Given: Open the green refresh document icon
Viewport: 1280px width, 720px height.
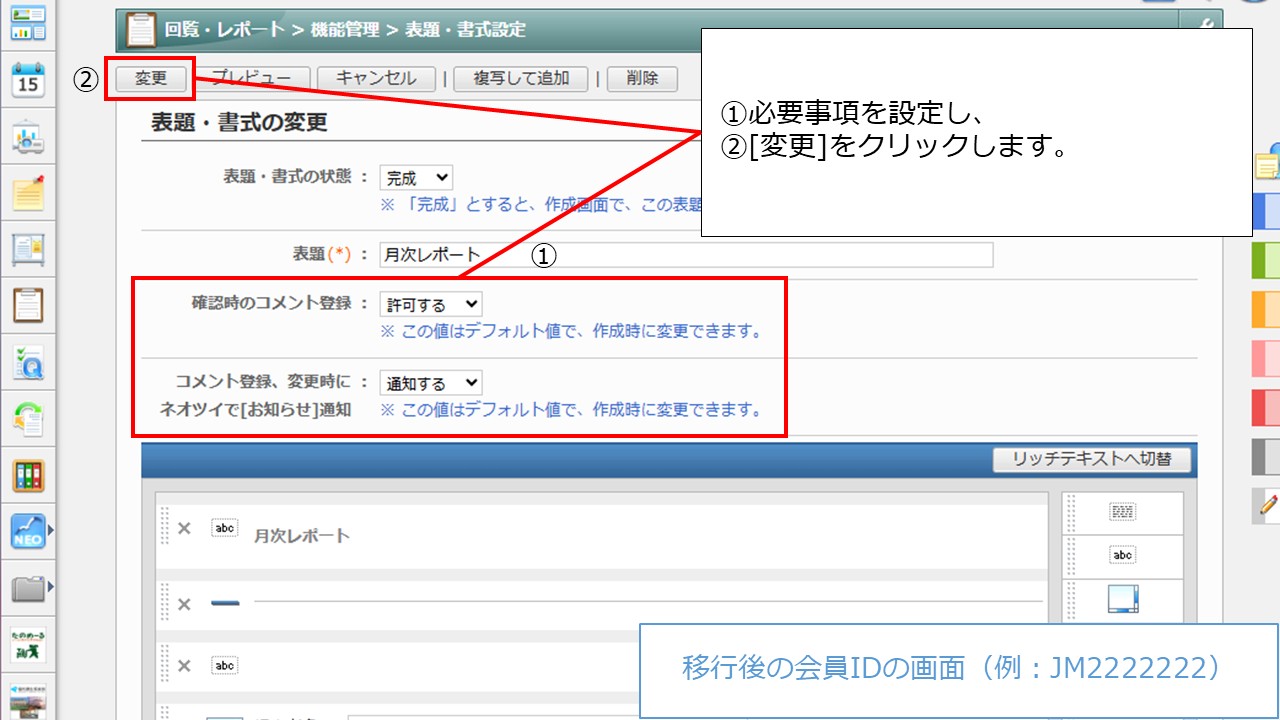Looking at the screenshot, I should point(28,418).
